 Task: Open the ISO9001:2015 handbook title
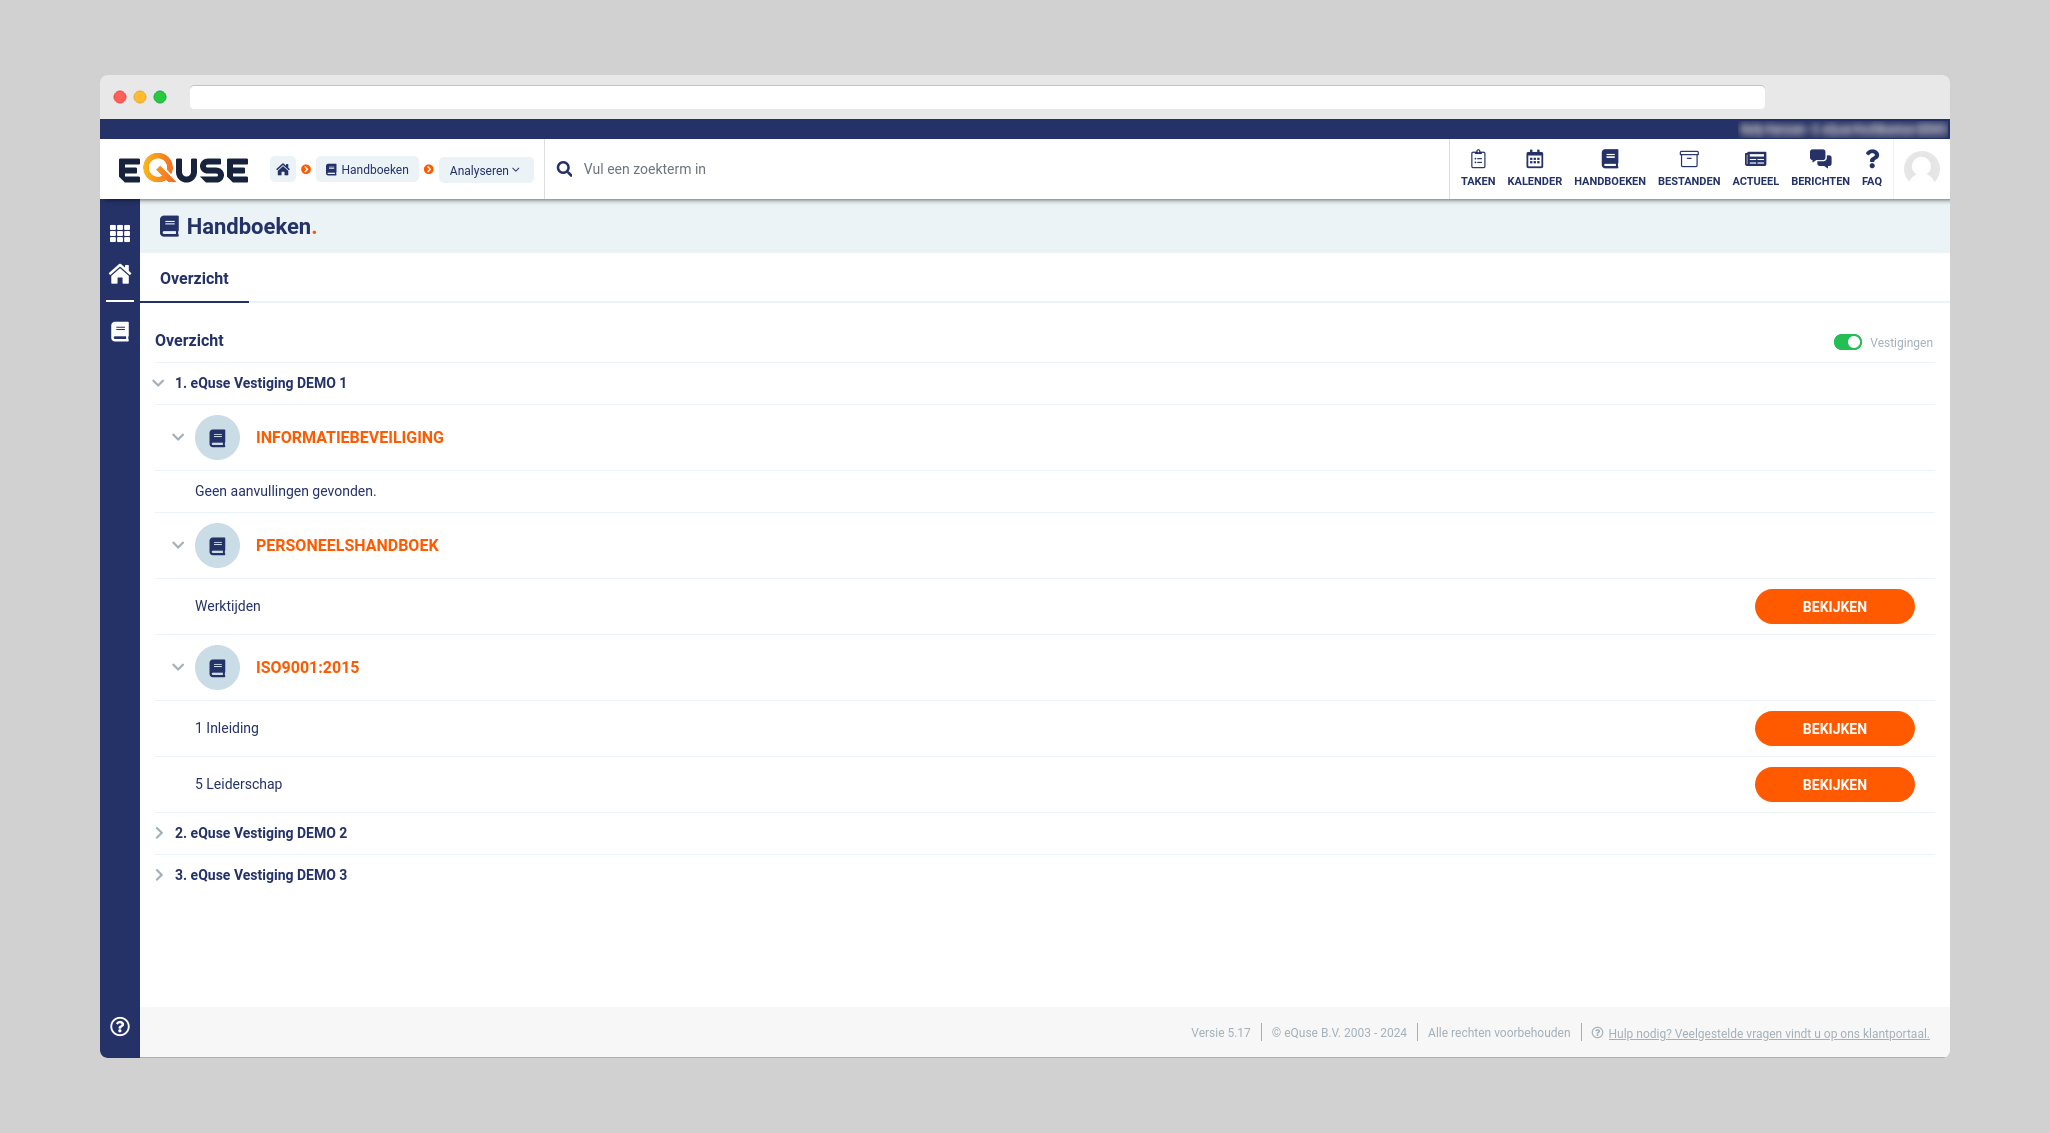307,667
